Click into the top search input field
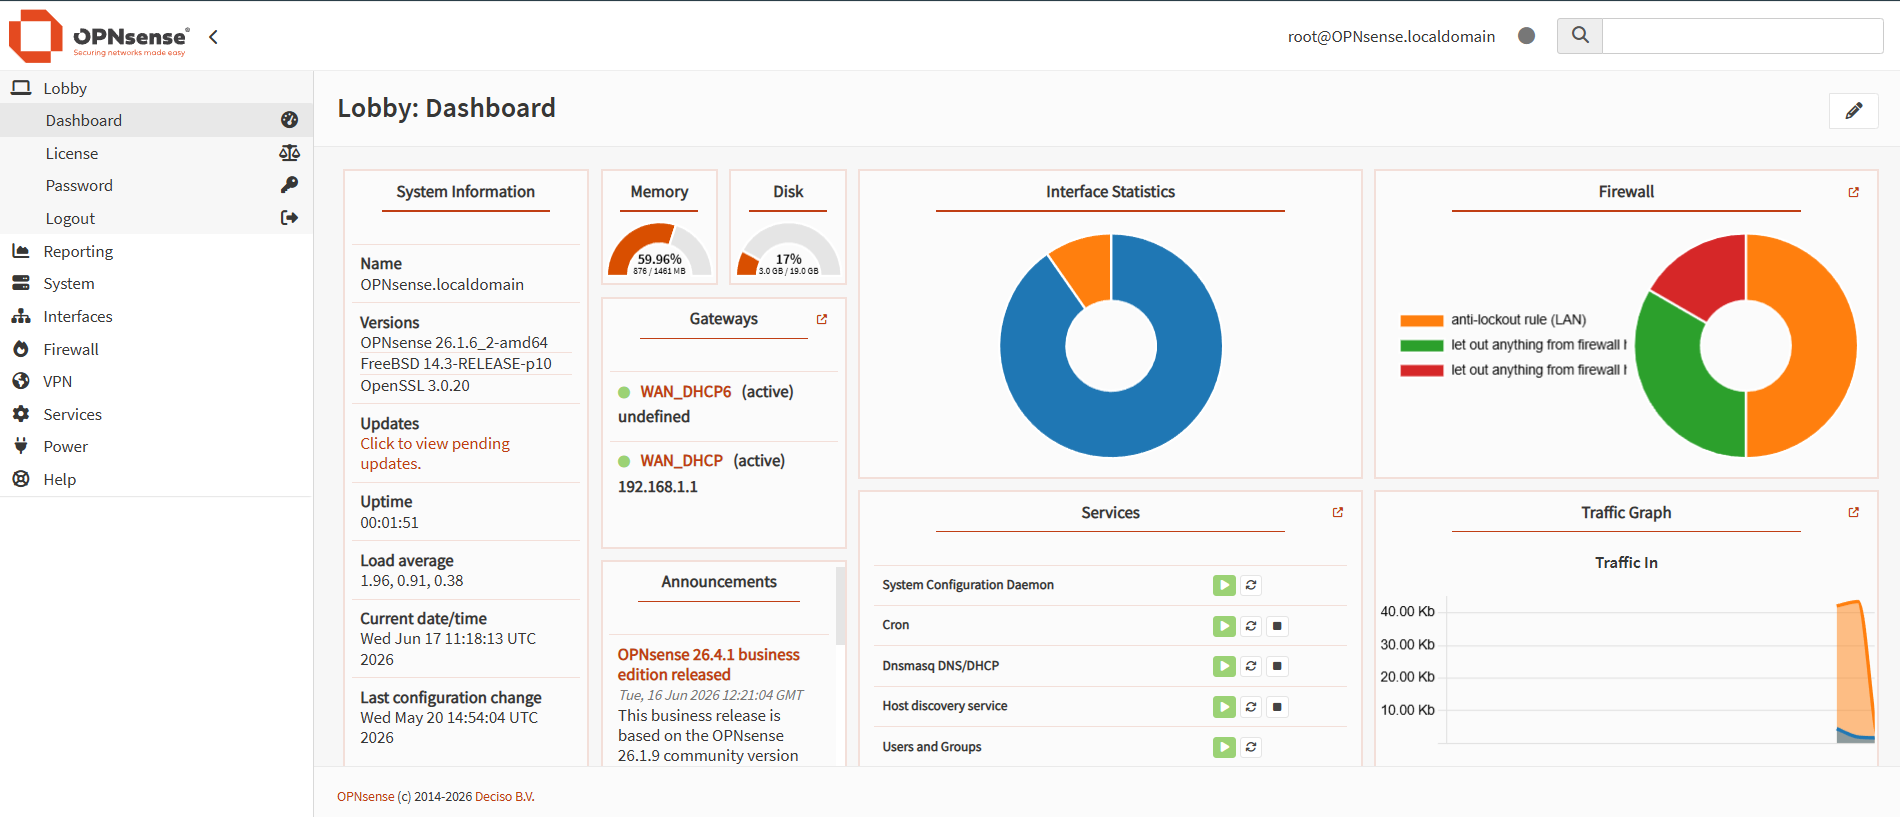The image size is (1900, 817). [1743, 36]
